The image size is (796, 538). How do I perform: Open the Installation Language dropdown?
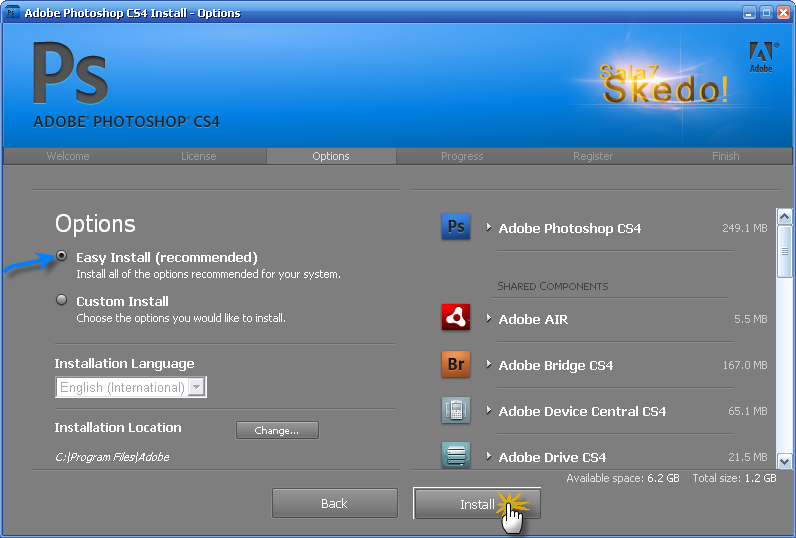[x=130, y=387]
